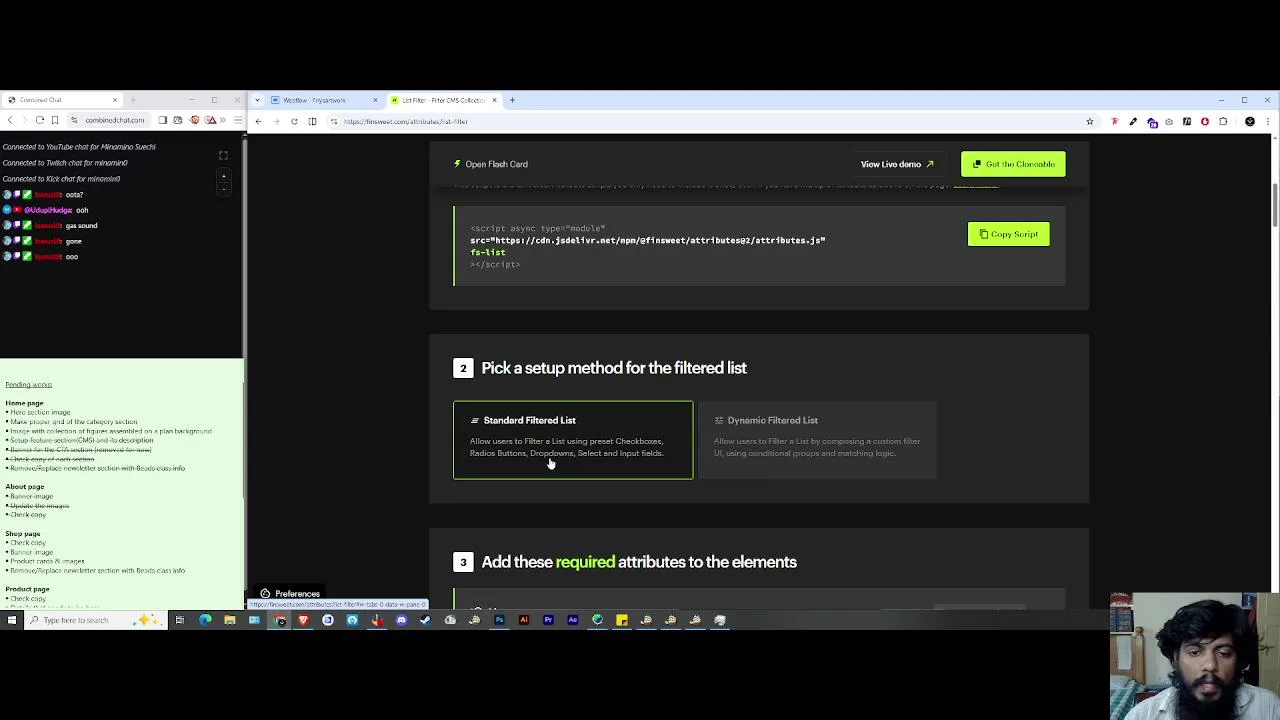Close the Webflow browser tab

pyautogui.click(x=375, y=100)
